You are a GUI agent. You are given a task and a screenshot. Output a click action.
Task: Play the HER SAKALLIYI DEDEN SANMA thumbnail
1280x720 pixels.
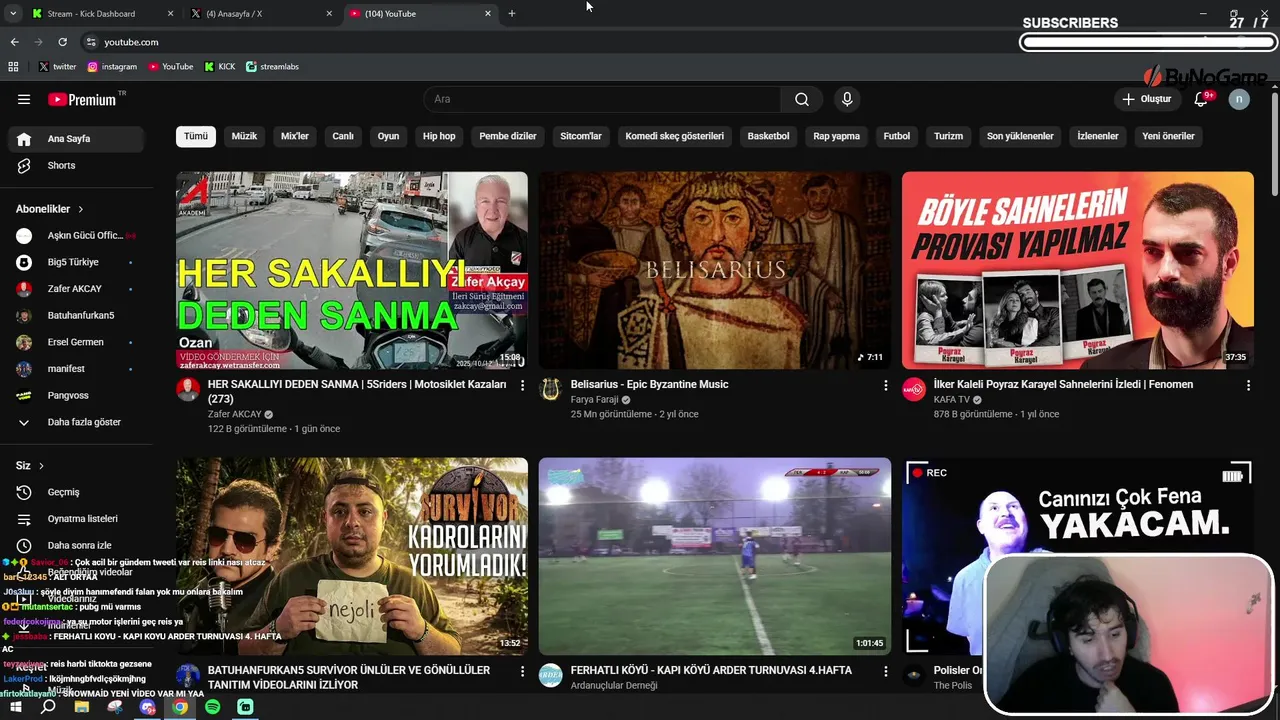pyautogui.click(x=352, y=270)
